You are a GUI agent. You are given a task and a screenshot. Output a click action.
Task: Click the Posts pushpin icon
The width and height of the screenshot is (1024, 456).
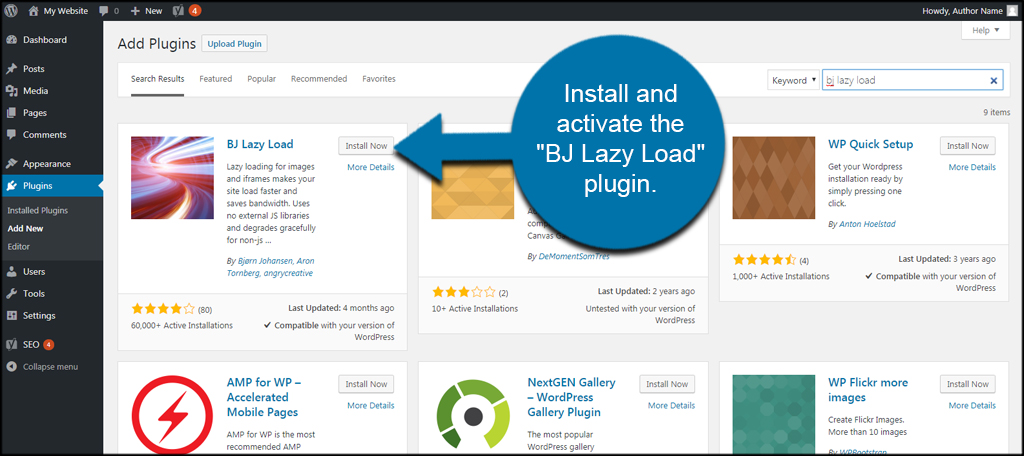coord(12,69)
